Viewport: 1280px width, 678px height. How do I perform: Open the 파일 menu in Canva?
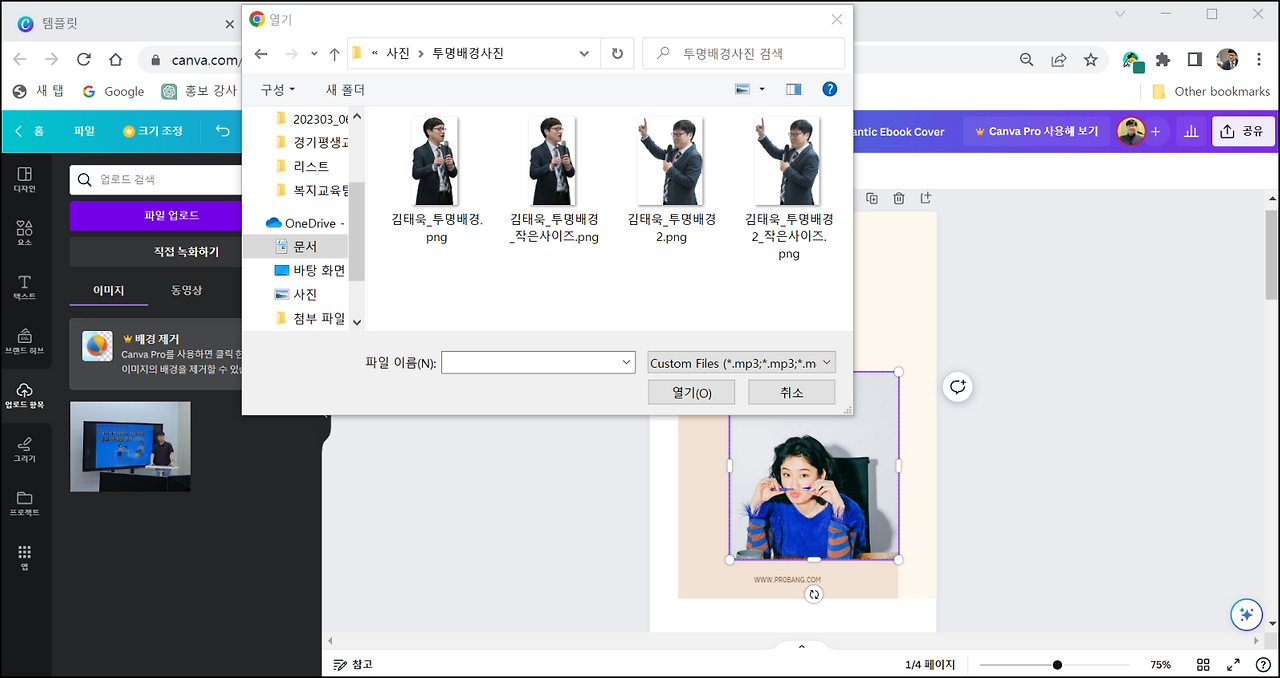coord(84,130)
